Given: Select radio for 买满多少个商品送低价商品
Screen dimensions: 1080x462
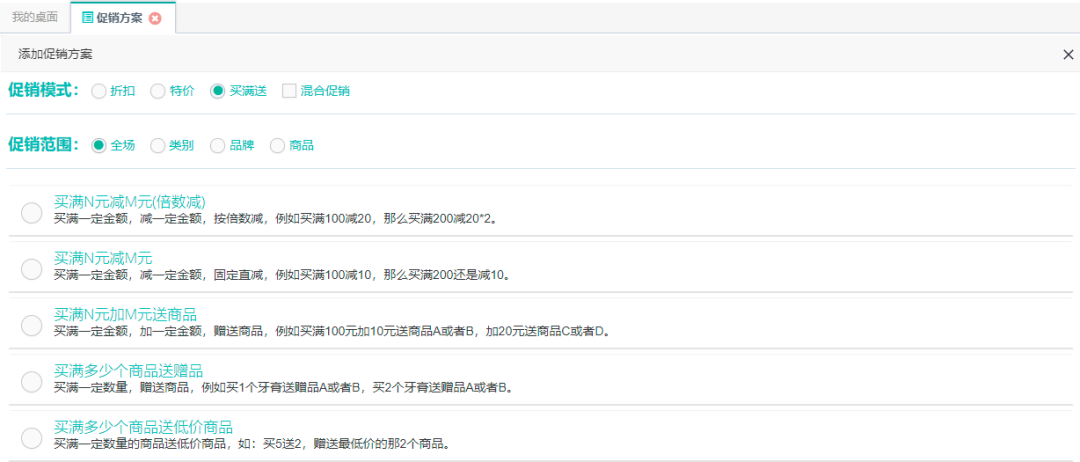Looking at the screenshot, I should [31, 438].
